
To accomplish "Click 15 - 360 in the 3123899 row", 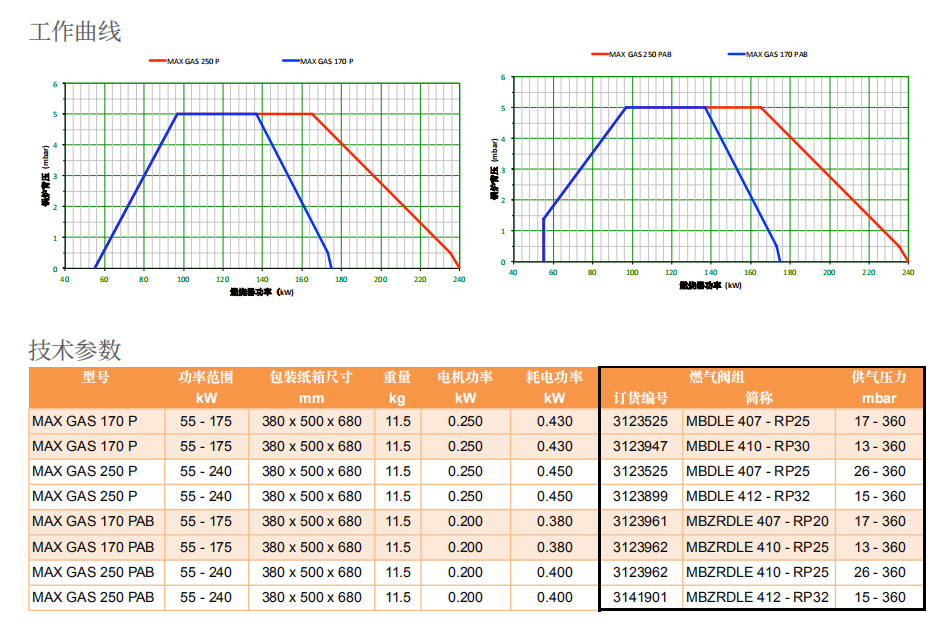I will click(879, 497).
